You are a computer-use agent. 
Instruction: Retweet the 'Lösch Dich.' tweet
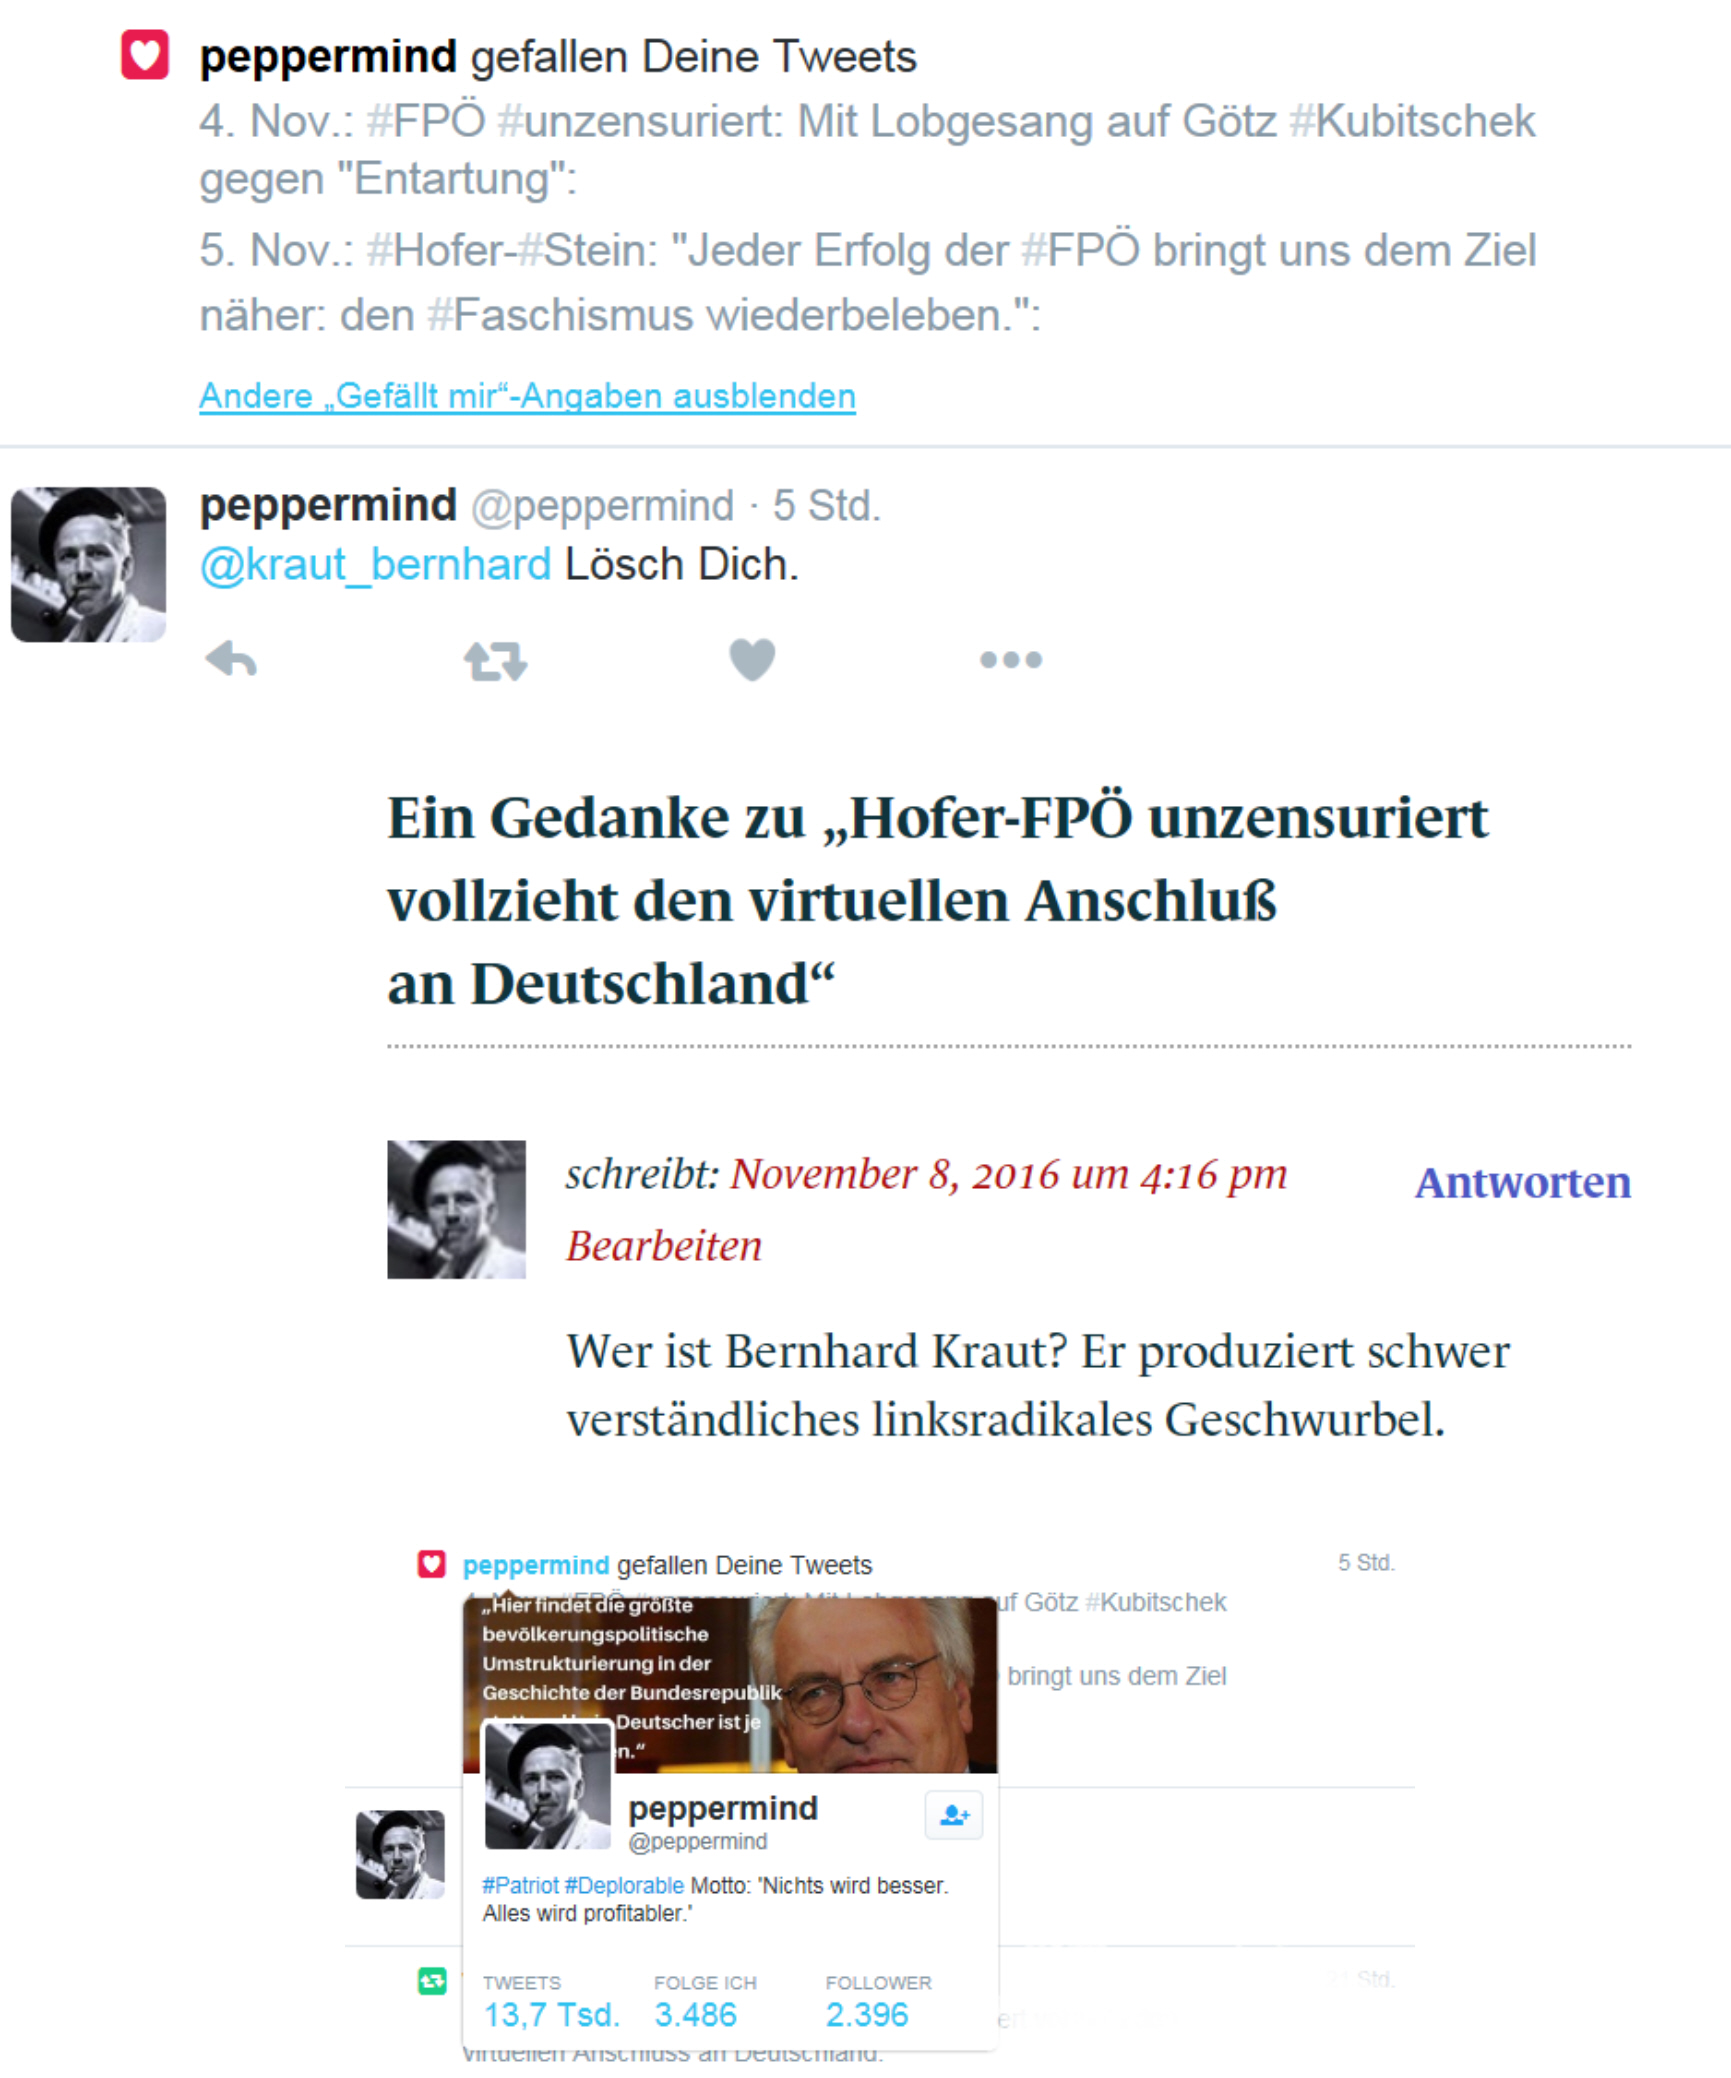pos(495,661)
